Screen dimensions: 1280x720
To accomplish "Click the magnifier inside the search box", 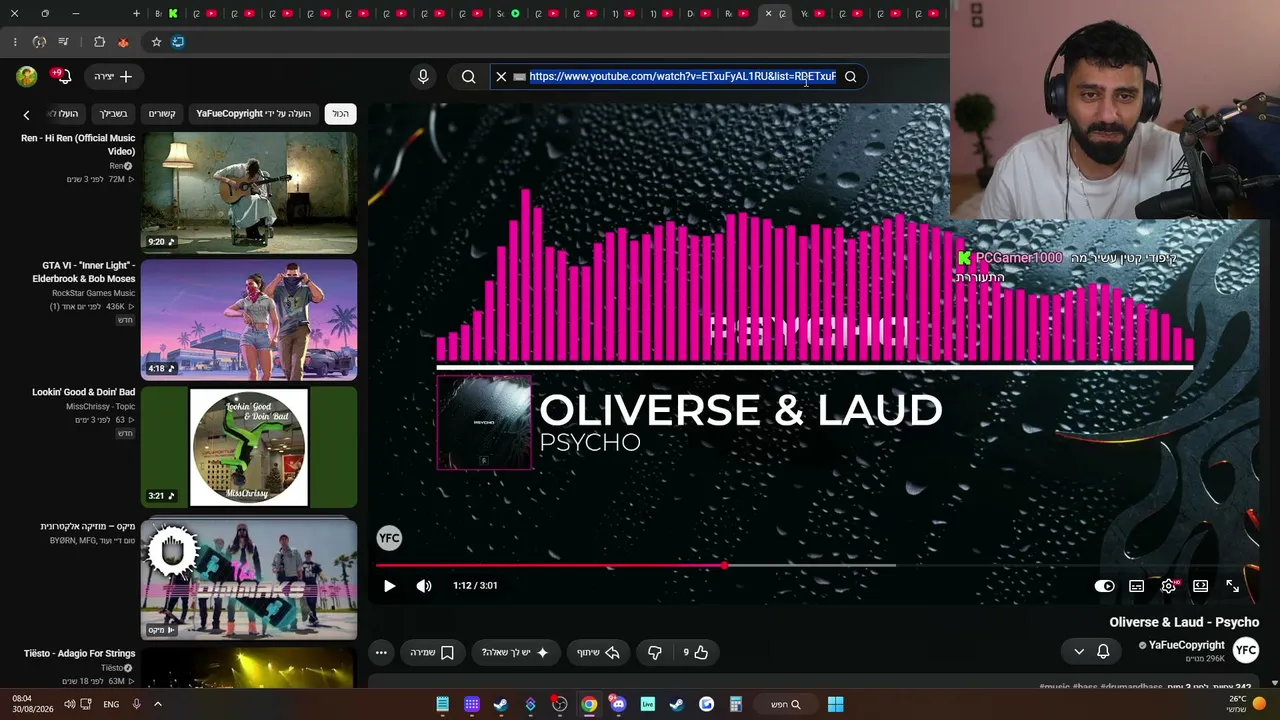I will pos(850,77).
